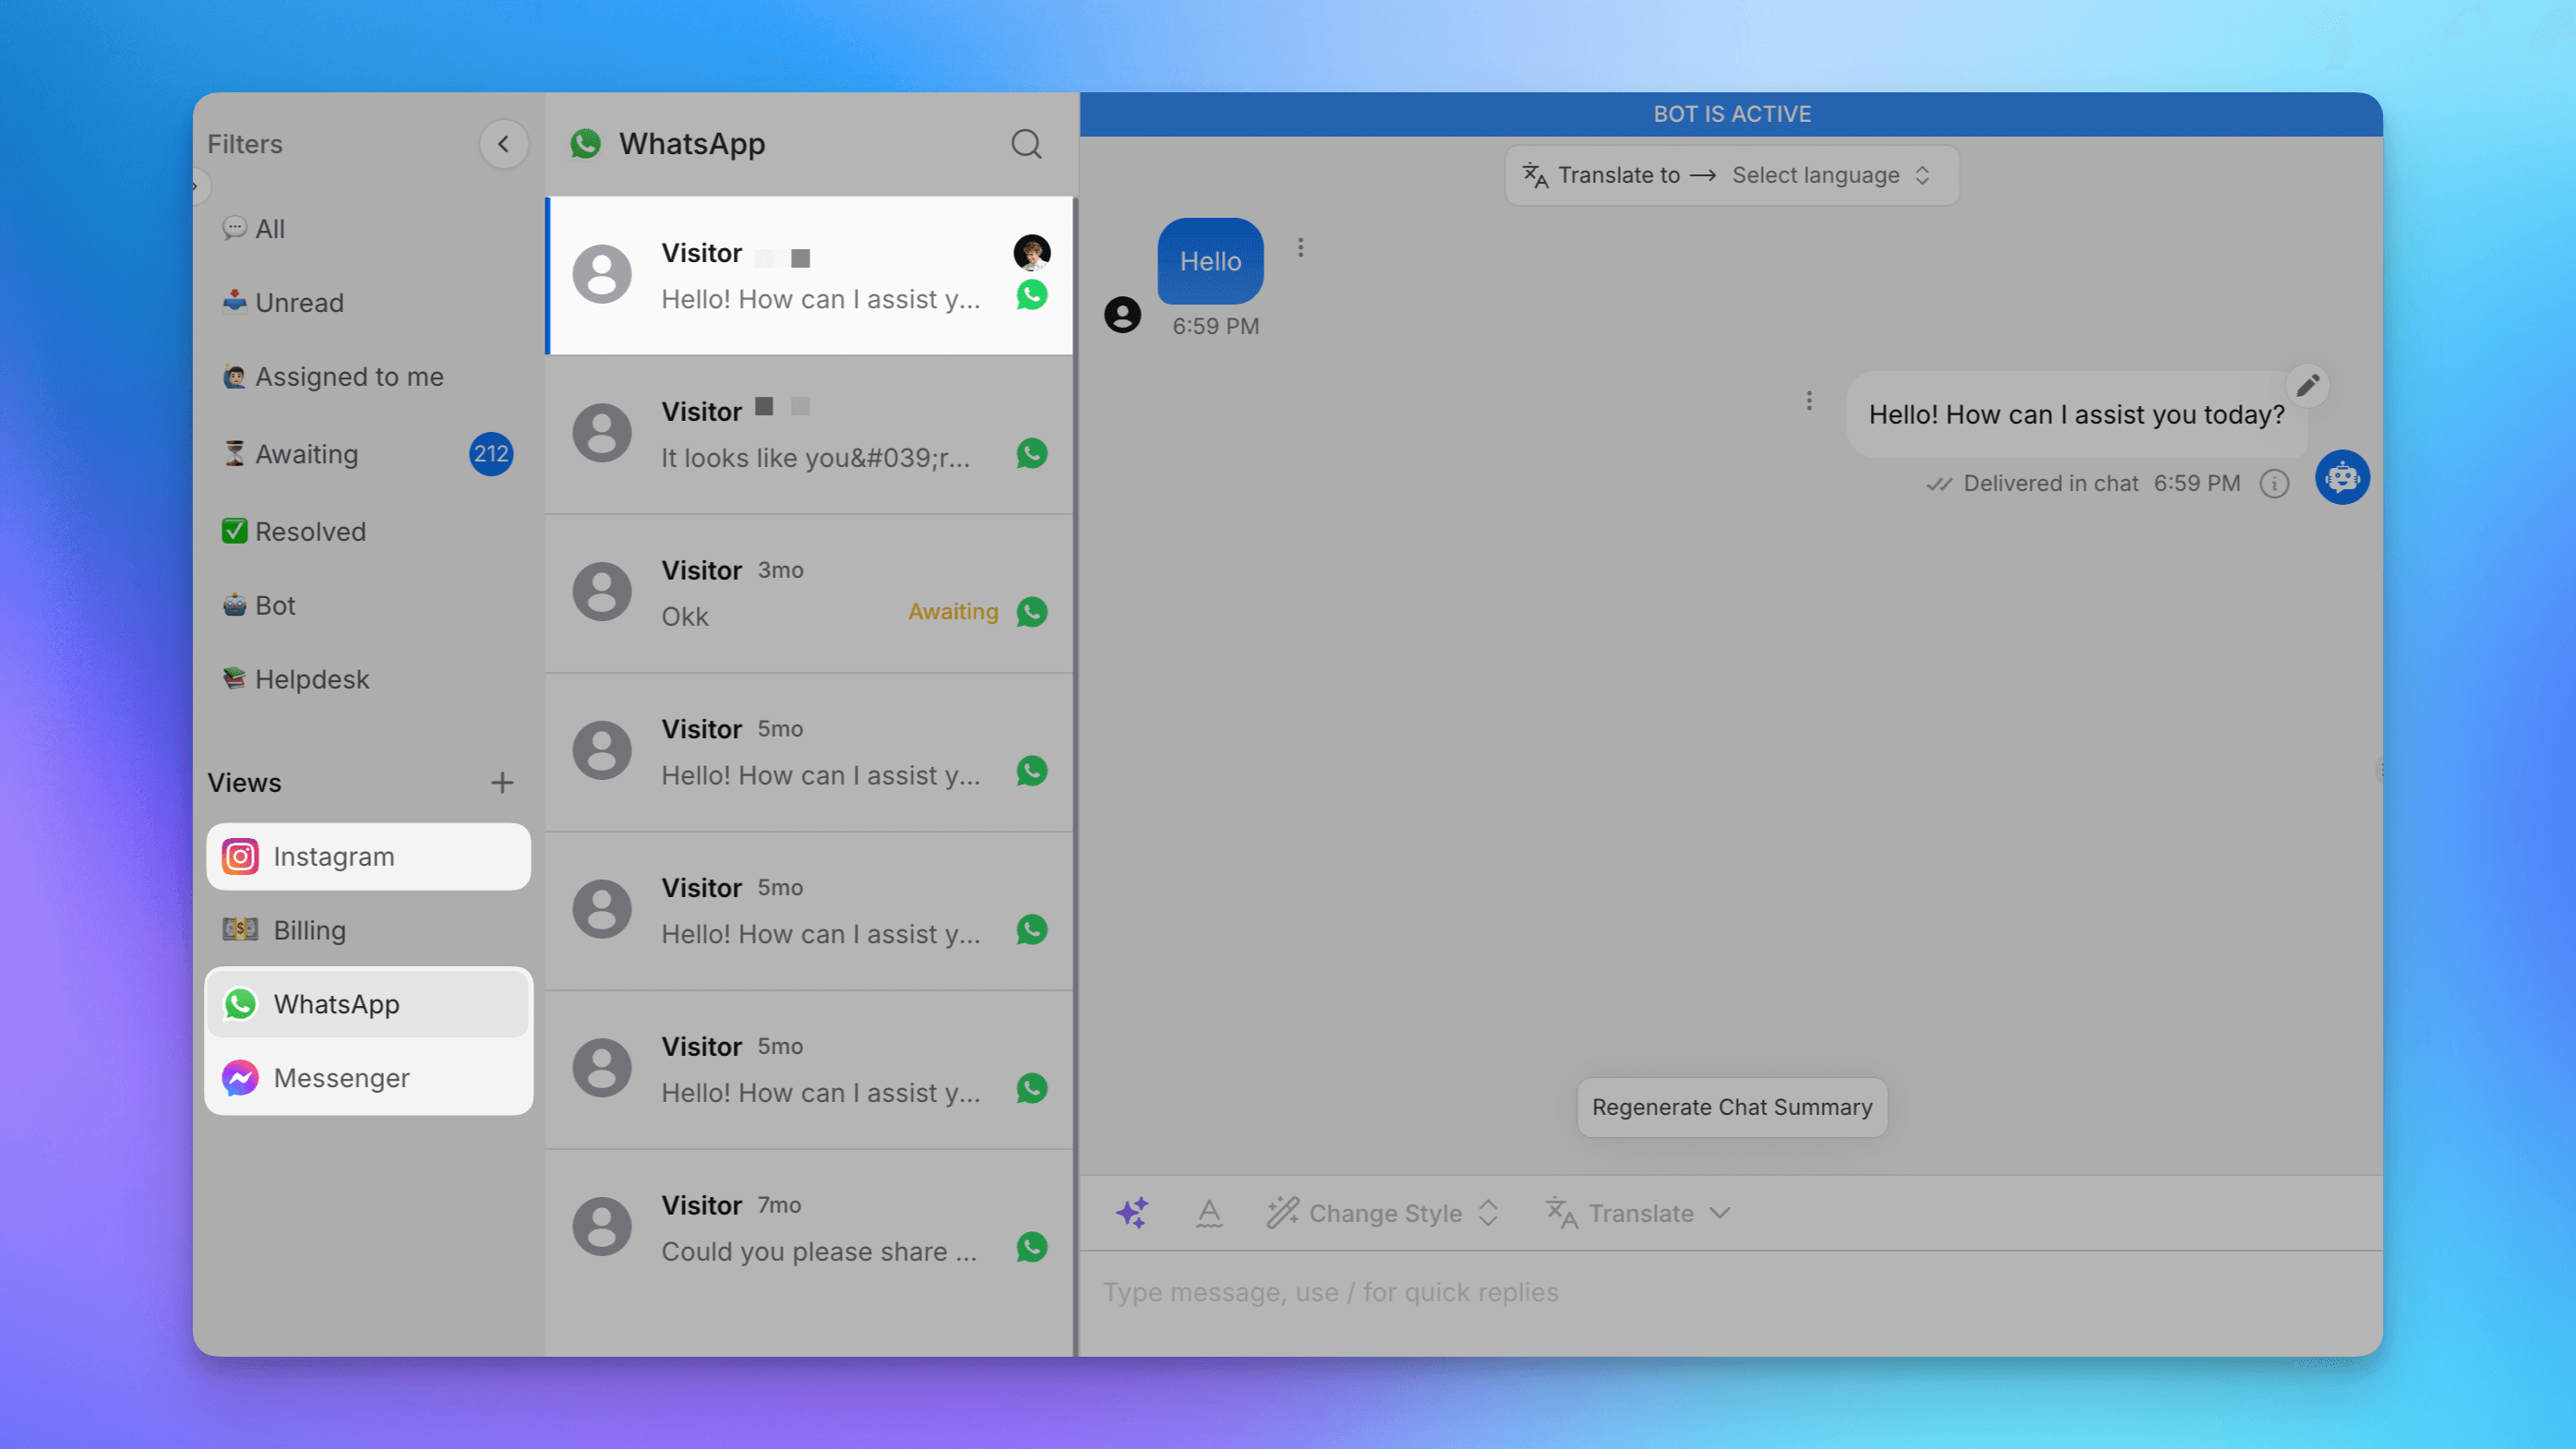Open the WhatsApp view
The width and height of the screenshot is (2576, 1449).
tap(368, 1004)
